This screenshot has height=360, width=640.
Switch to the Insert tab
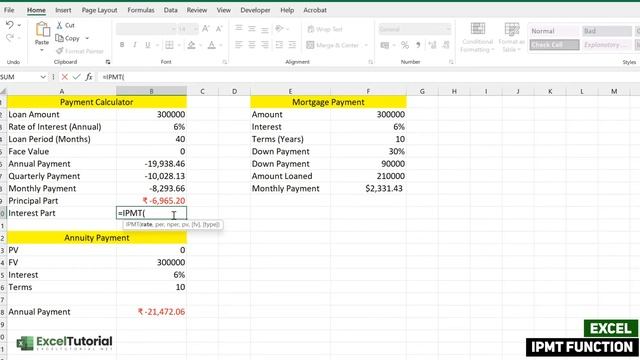[x=63, y=10]
